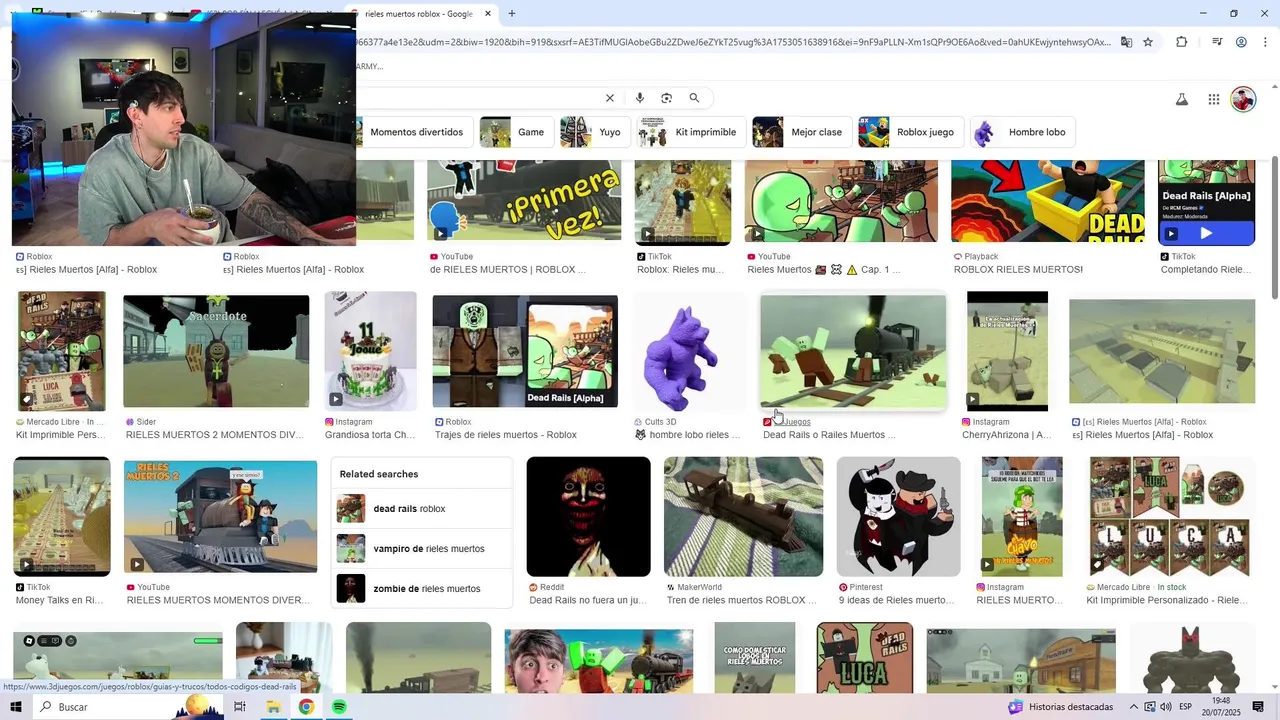Open the Chrome three-dot menu
The width and height of the screenshot is (1280, 720).
1265,42
